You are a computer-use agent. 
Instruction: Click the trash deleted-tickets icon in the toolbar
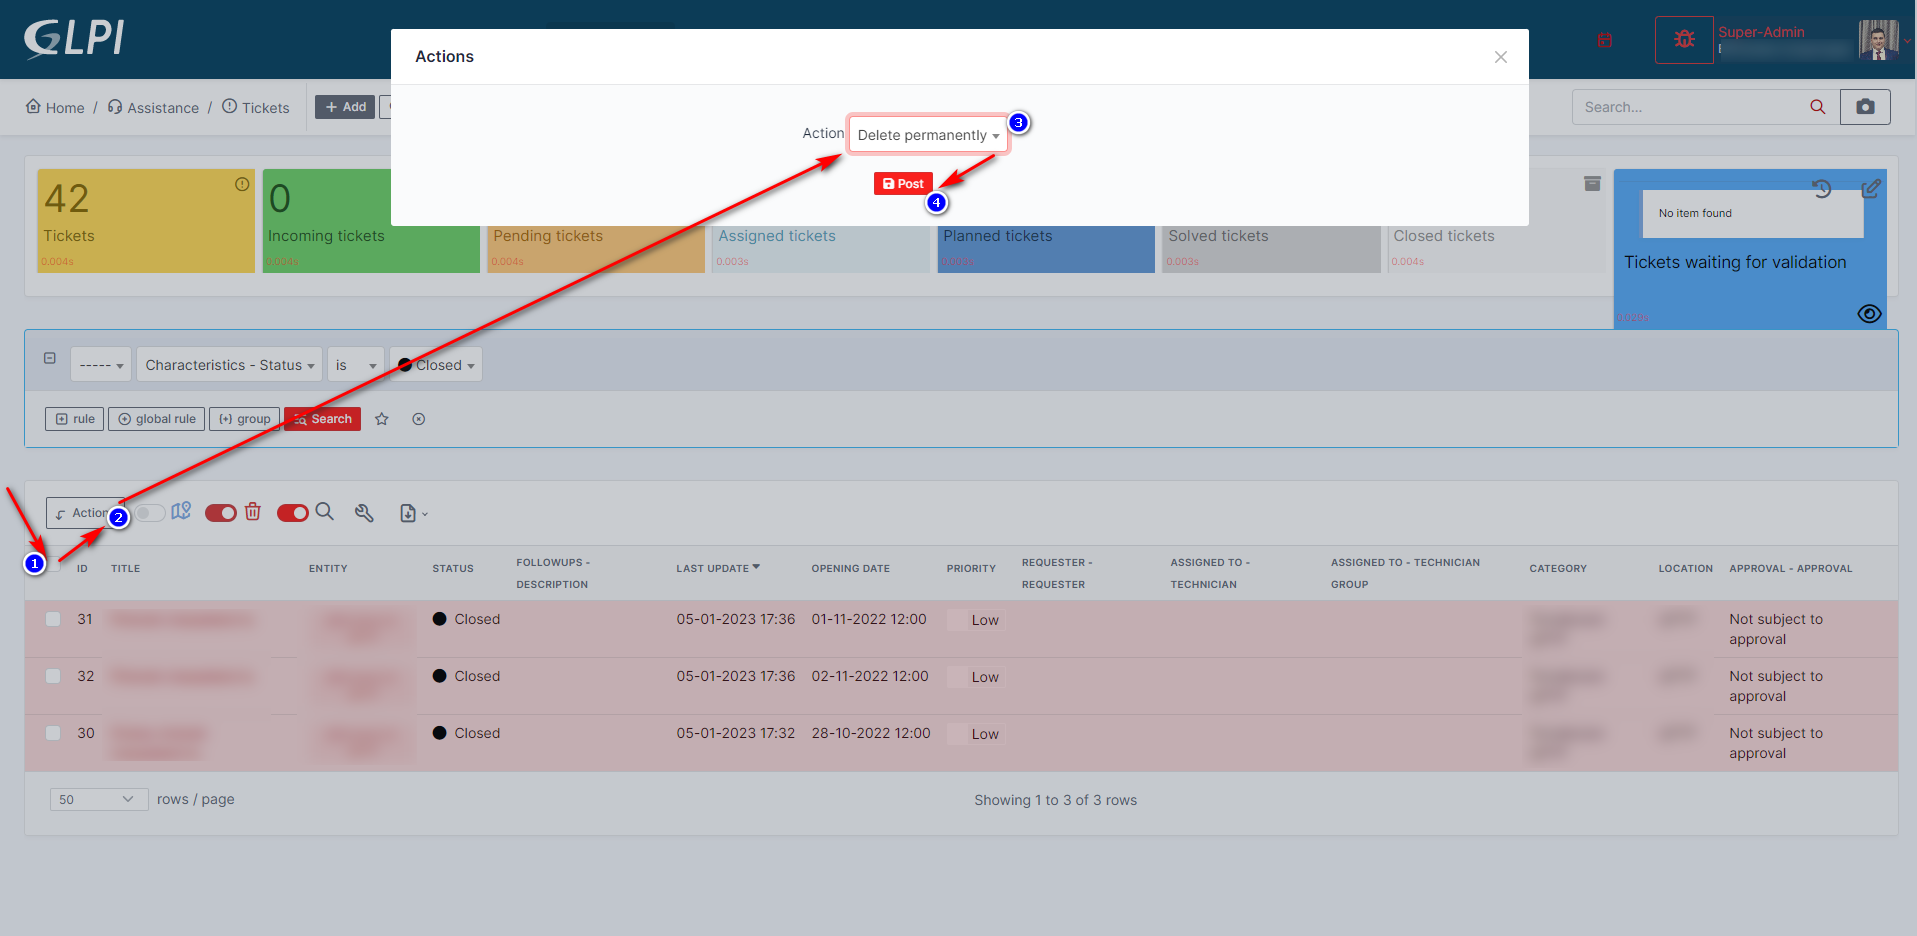coord(253,512)
